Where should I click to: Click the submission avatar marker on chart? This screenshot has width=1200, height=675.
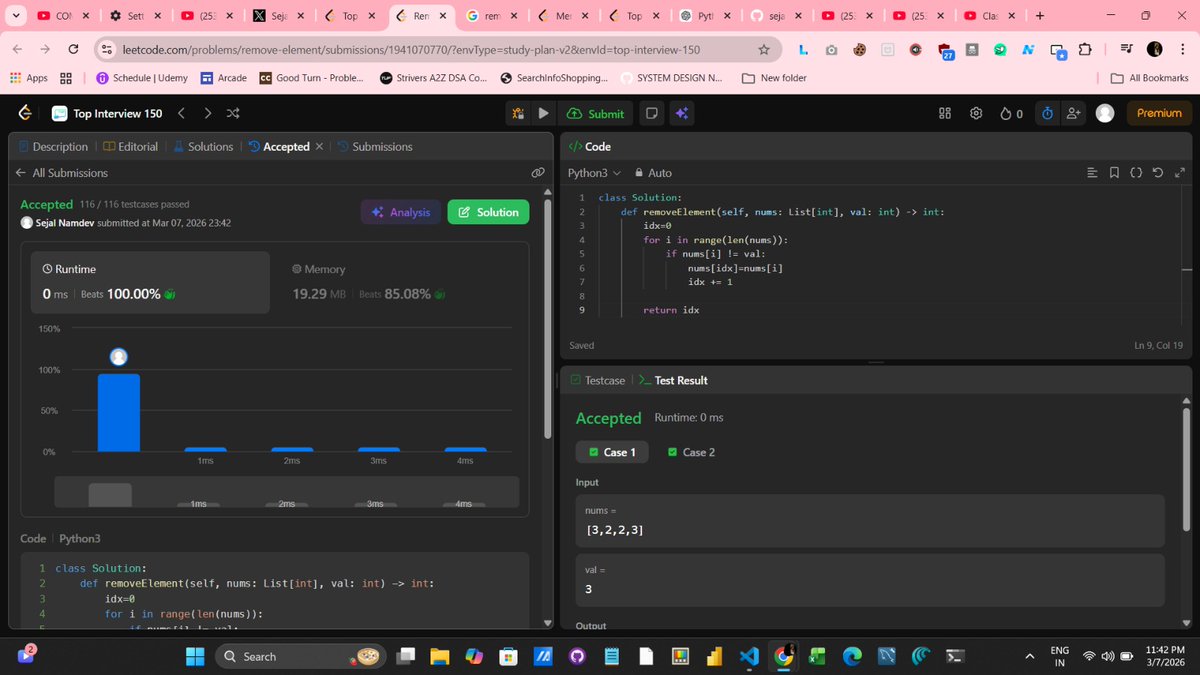click(119, 357)
